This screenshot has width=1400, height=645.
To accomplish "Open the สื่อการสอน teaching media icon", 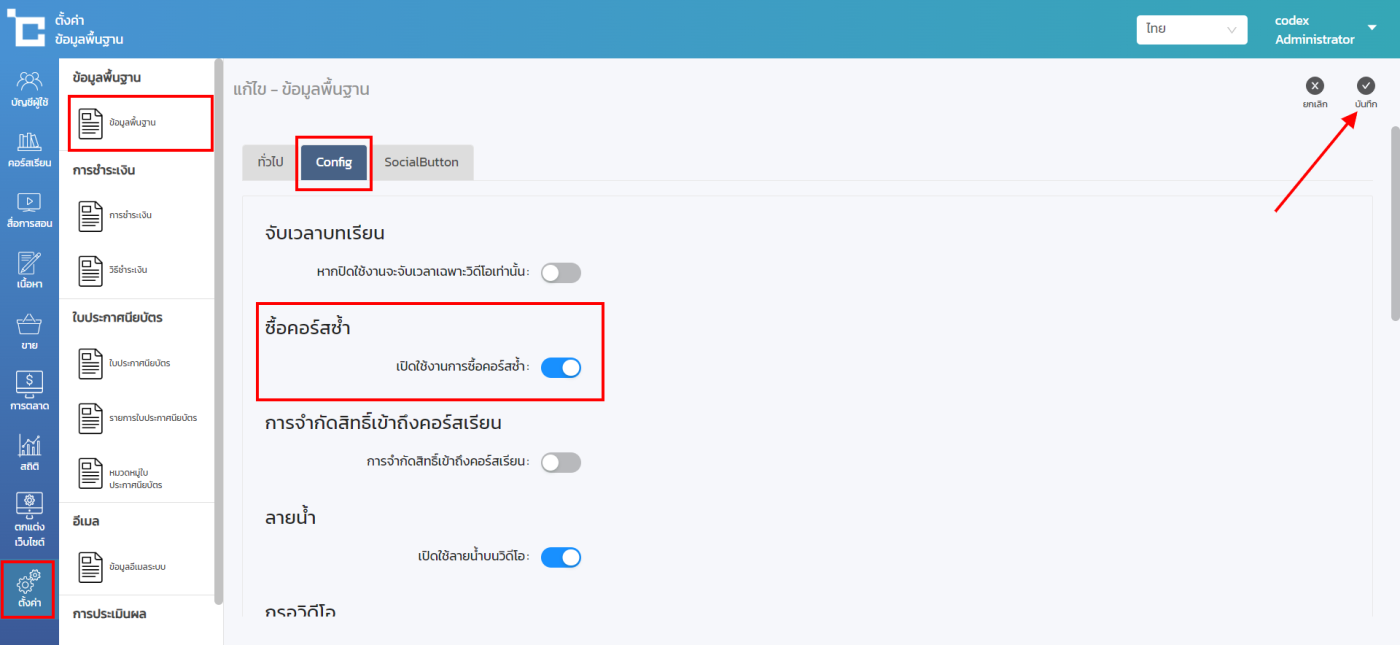I will tap(29, 210).
